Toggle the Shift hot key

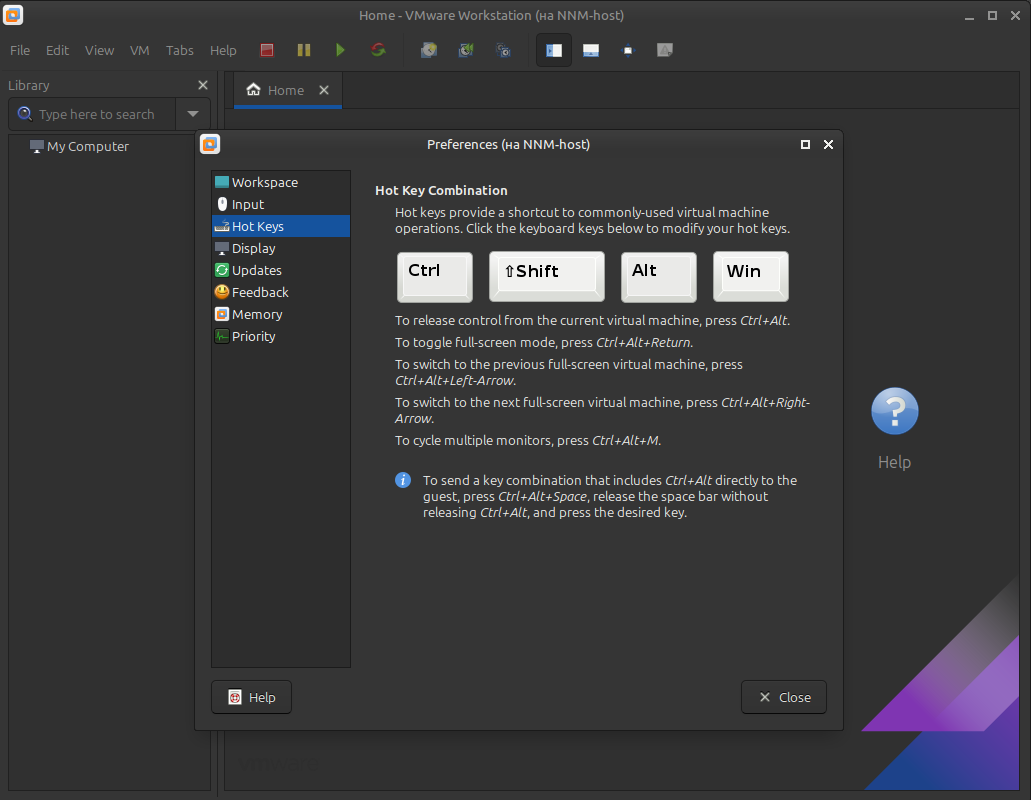pos(546,276)
